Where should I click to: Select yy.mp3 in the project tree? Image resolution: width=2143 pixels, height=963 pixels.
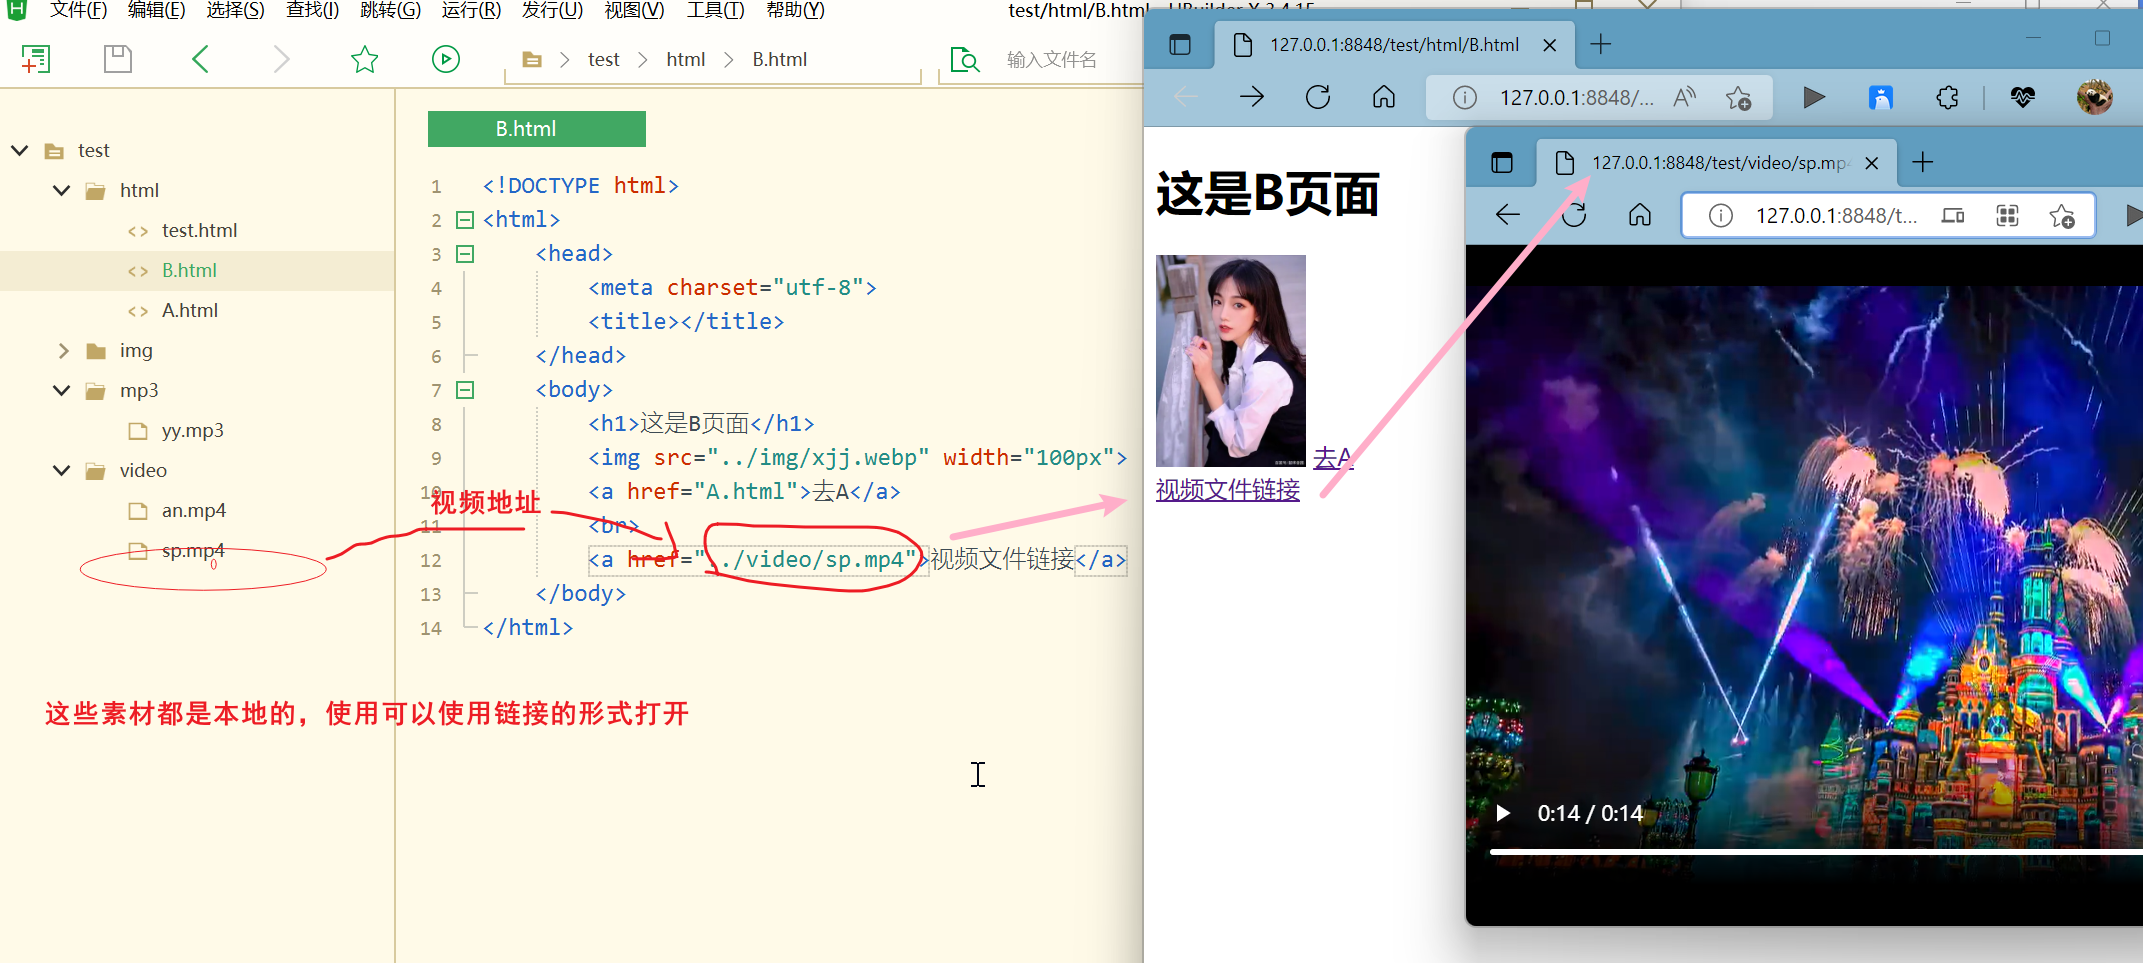click(x=192, y=430)
